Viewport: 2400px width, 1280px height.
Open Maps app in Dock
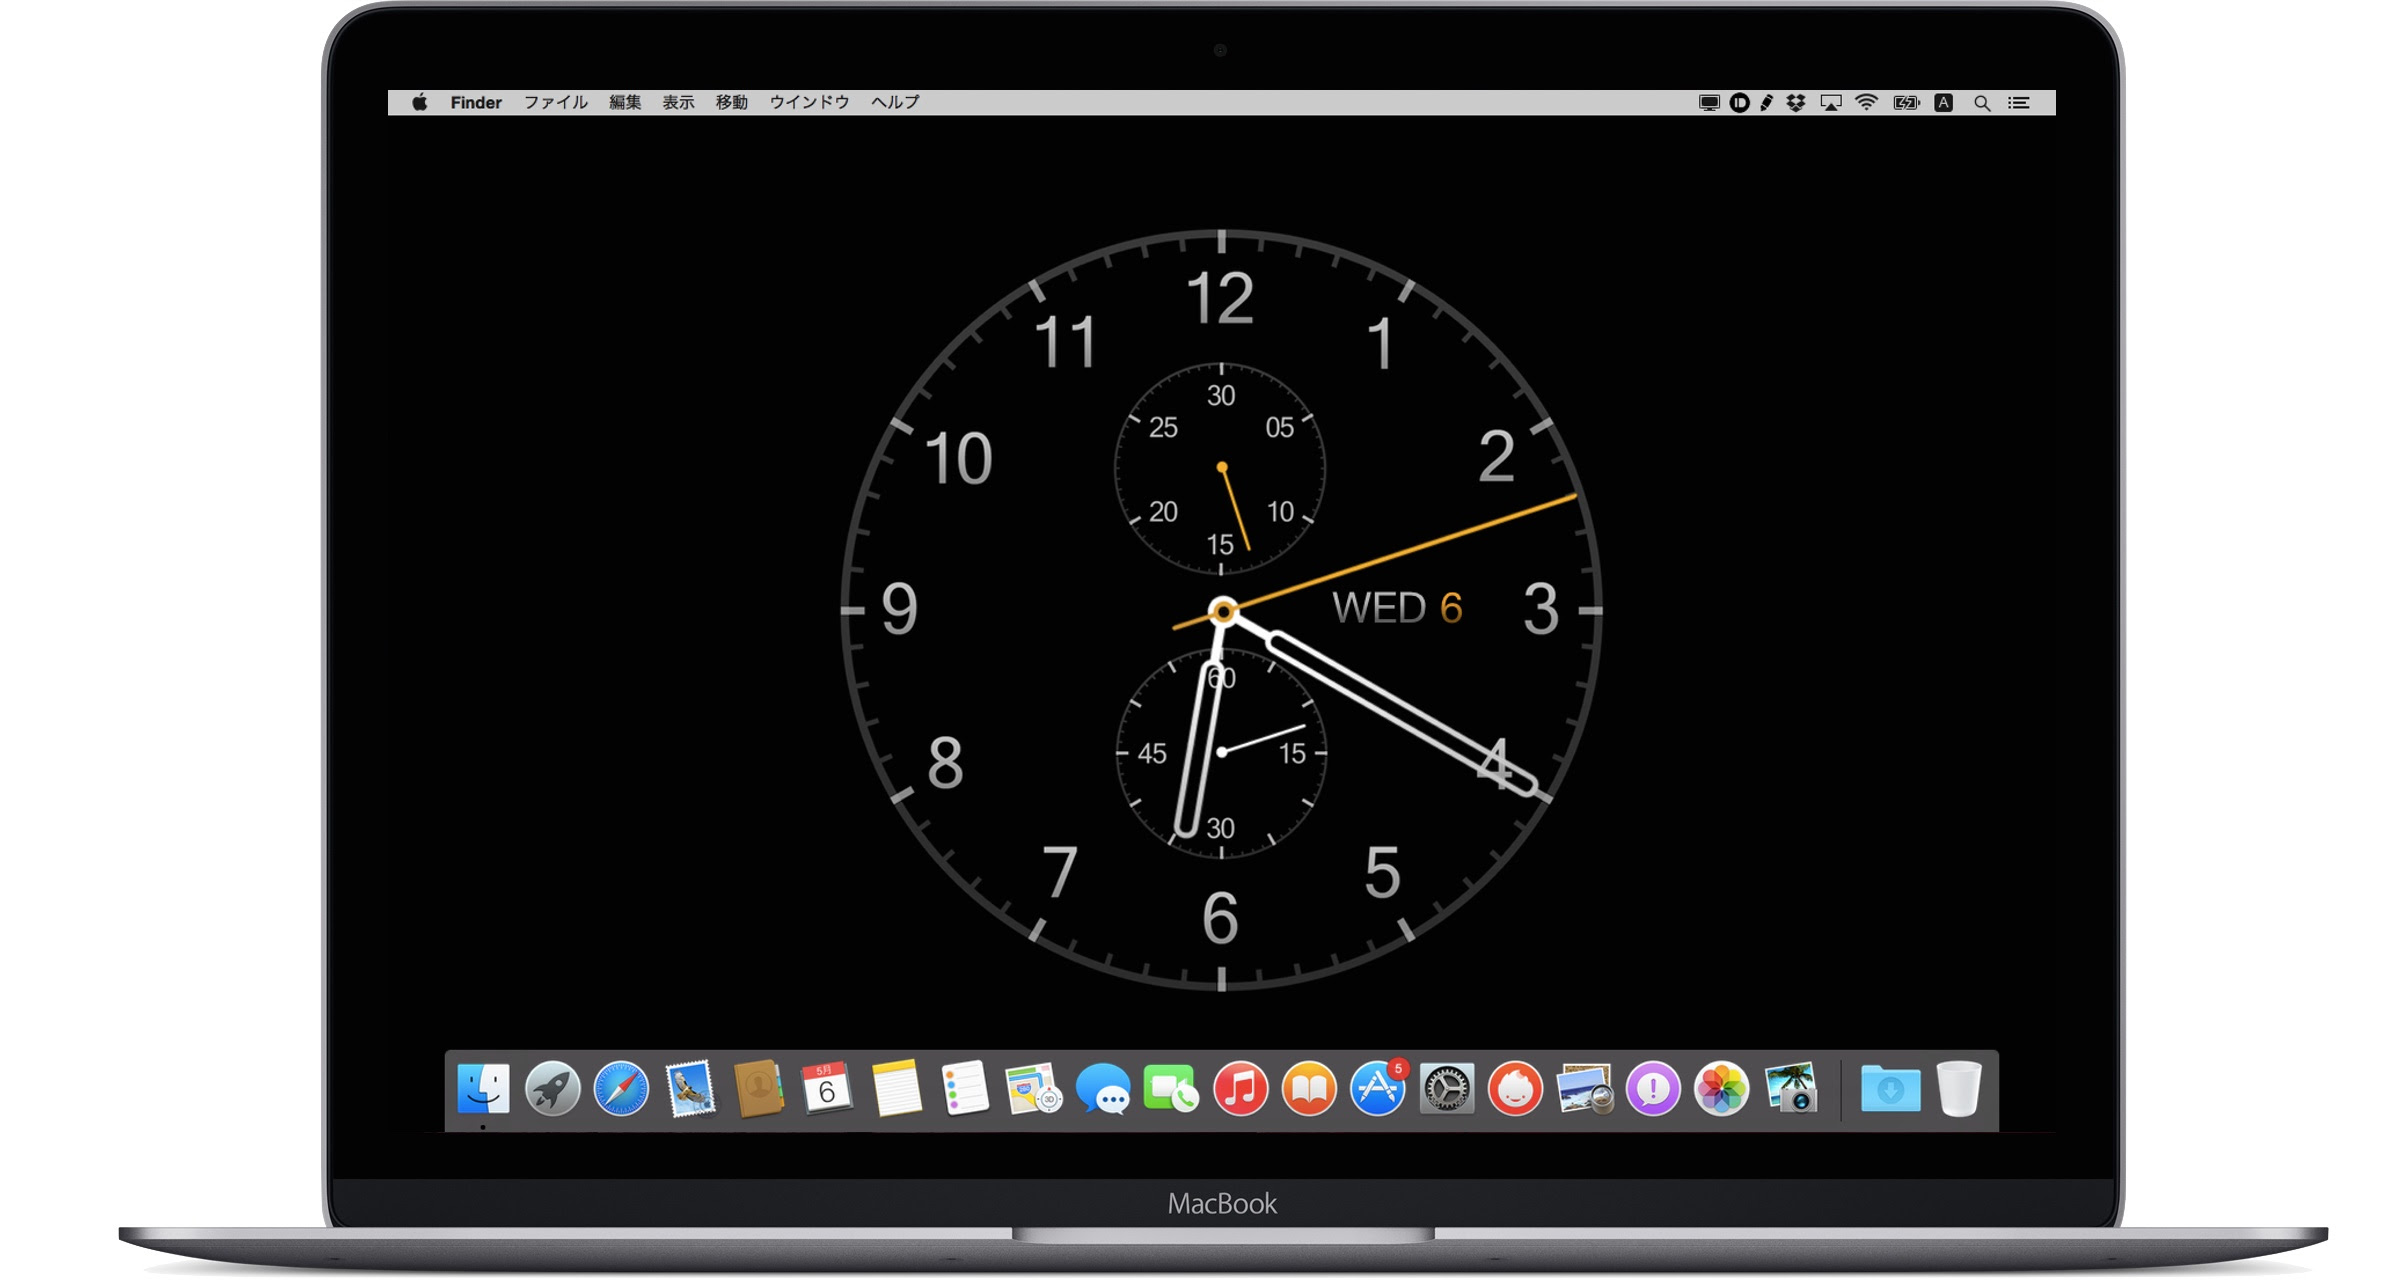1034,1089
